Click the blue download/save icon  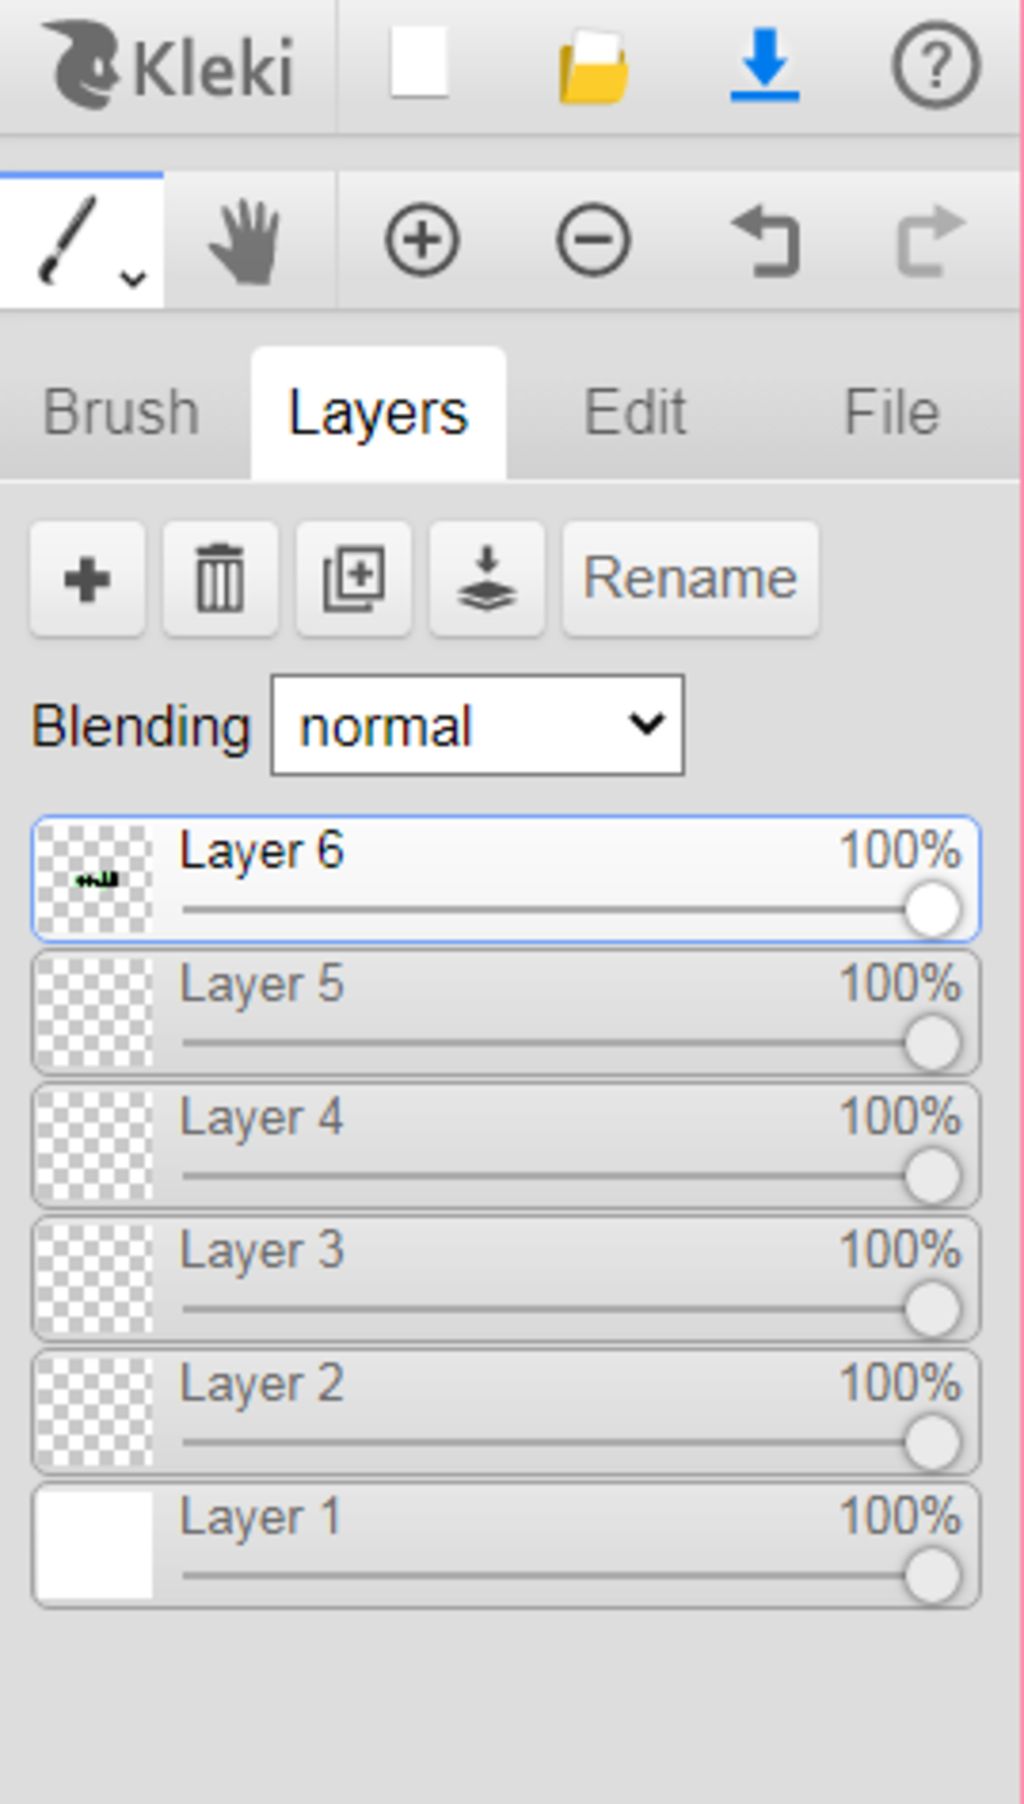point(764,66)
